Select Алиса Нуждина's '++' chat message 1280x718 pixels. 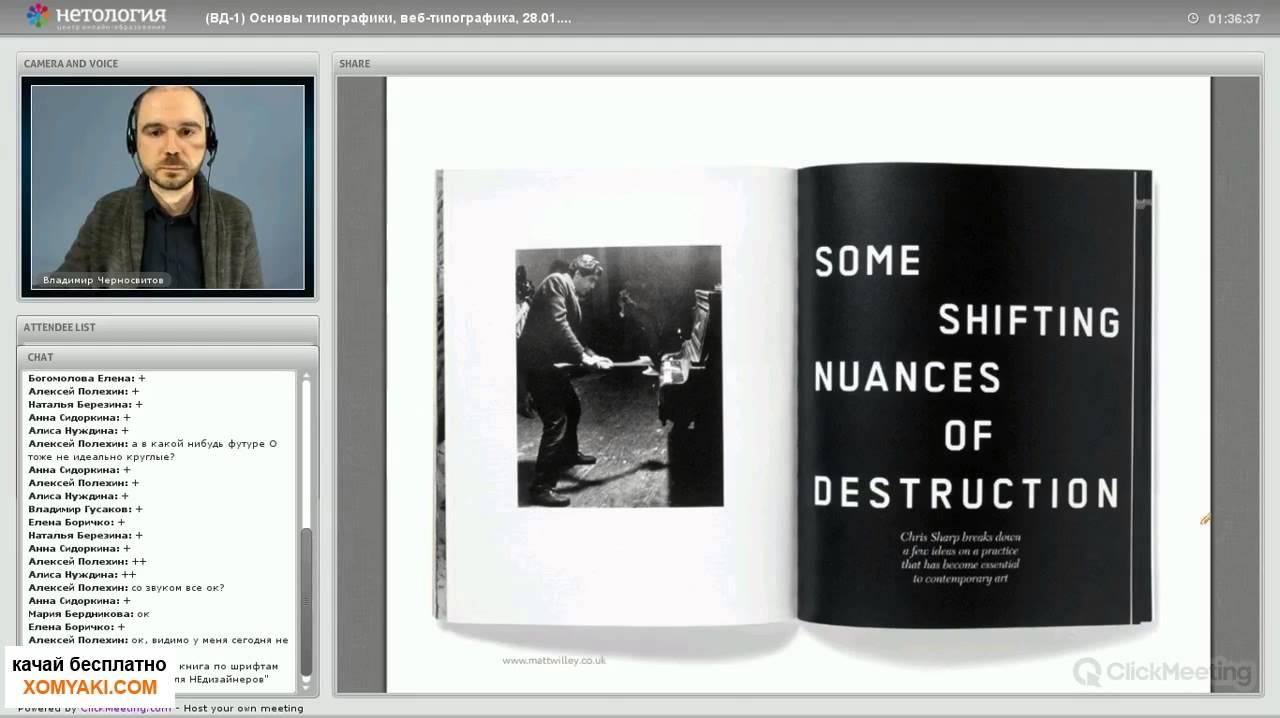[82, 575]
